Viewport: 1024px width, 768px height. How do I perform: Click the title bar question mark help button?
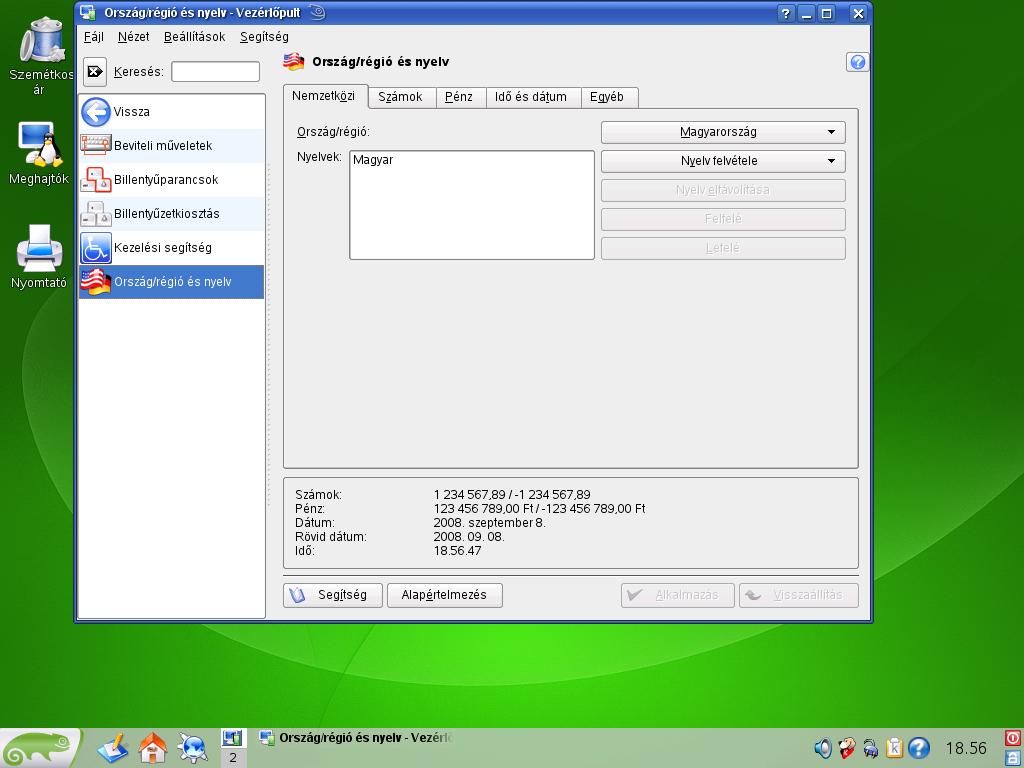click(x=786, y=13)
